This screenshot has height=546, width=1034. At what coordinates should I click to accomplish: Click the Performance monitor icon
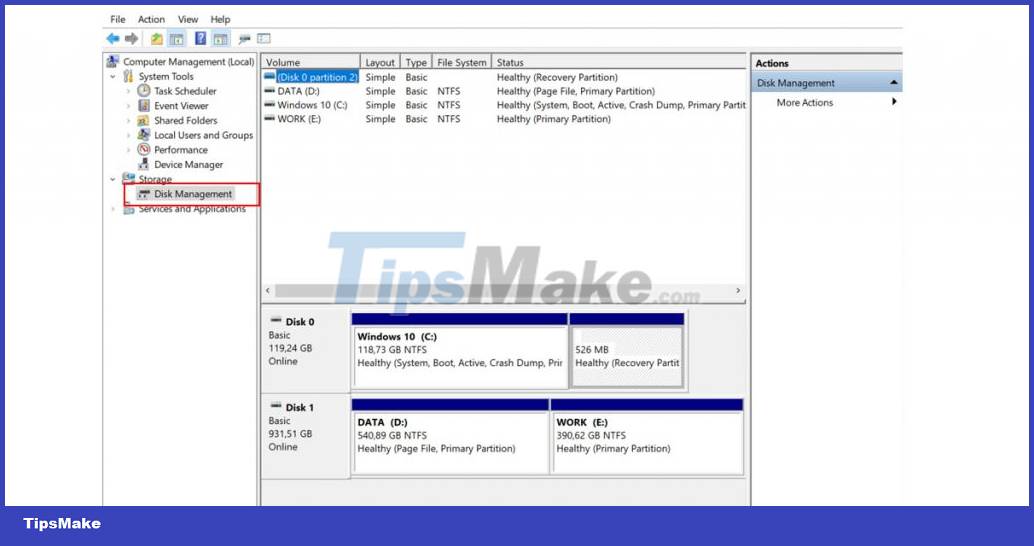point(143,150)
